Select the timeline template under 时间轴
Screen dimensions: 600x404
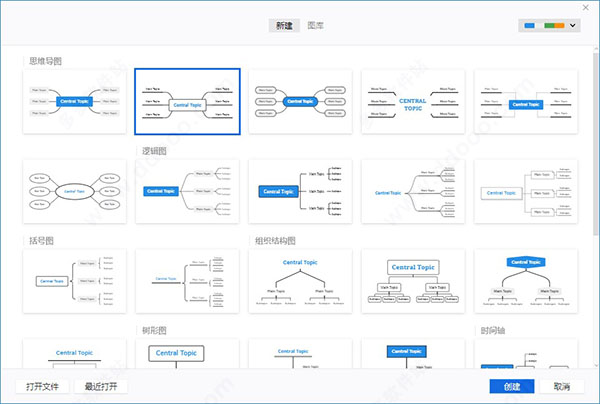click(526, 354)
